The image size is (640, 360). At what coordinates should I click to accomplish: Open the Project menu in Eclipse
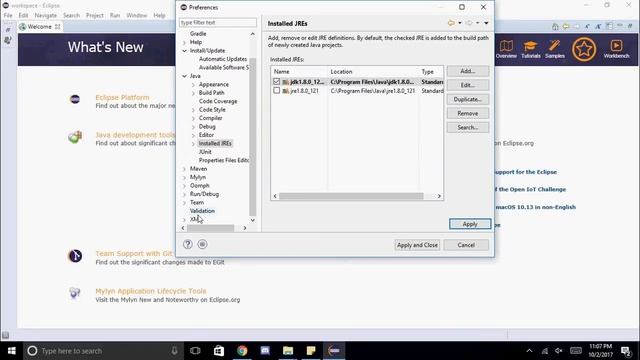(x=95, y=15)
